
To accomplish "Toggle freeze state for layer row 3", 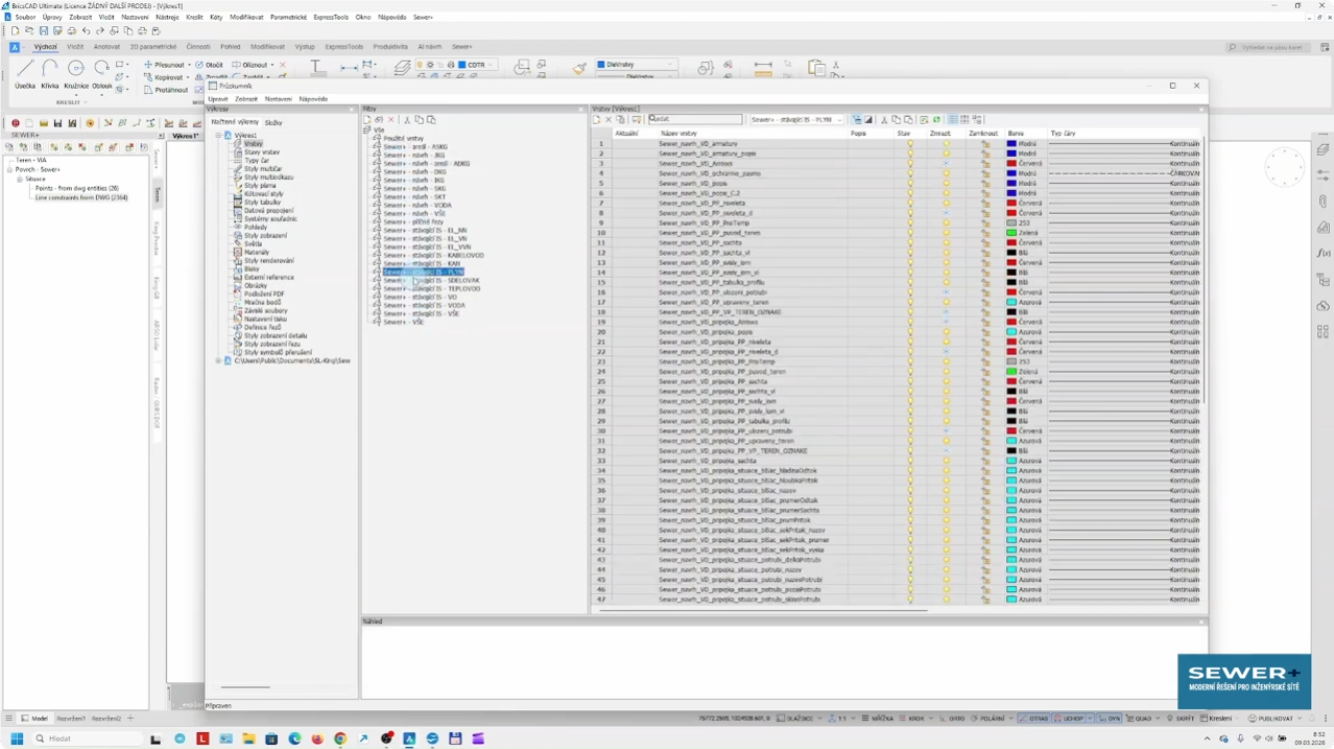I will click(x=946, y=164).
